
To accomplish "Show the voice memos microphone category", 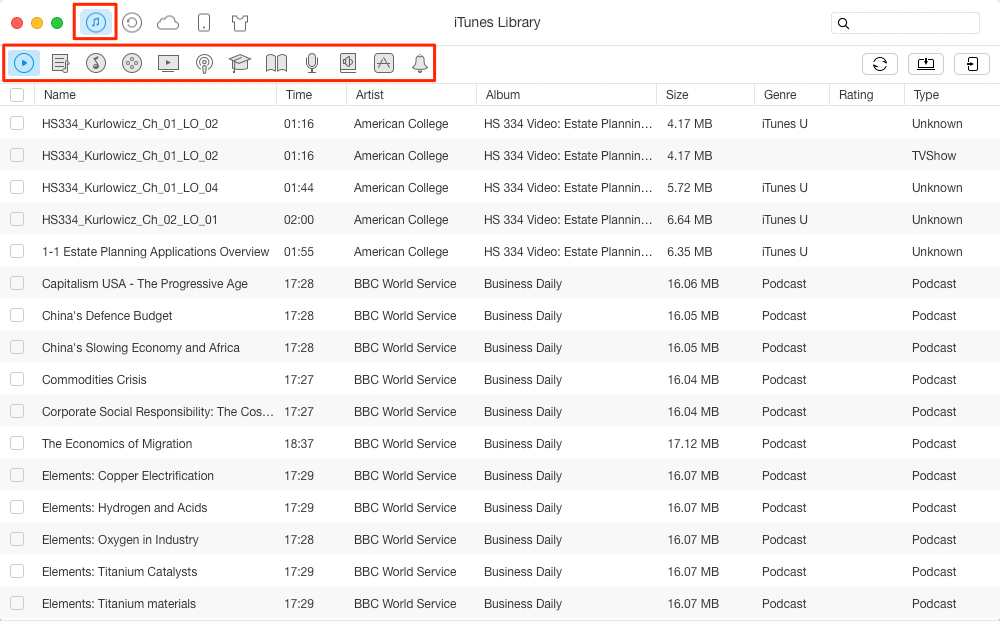I will pyautogui.click(x=312, y=63).
